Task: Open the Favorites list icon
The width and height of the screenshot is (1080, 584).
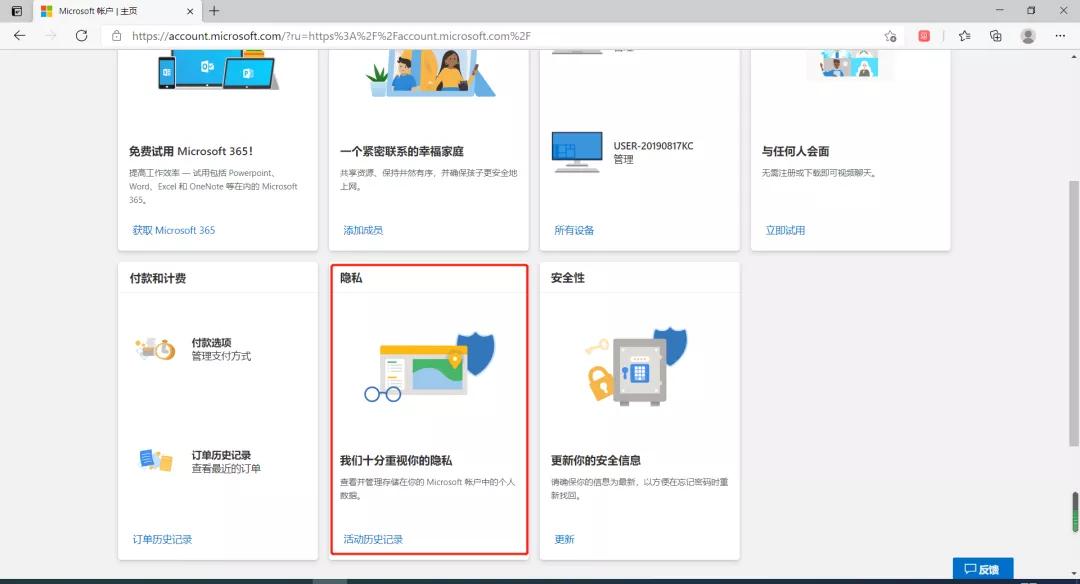Action: pyautogui.click(x=964, y=35)
